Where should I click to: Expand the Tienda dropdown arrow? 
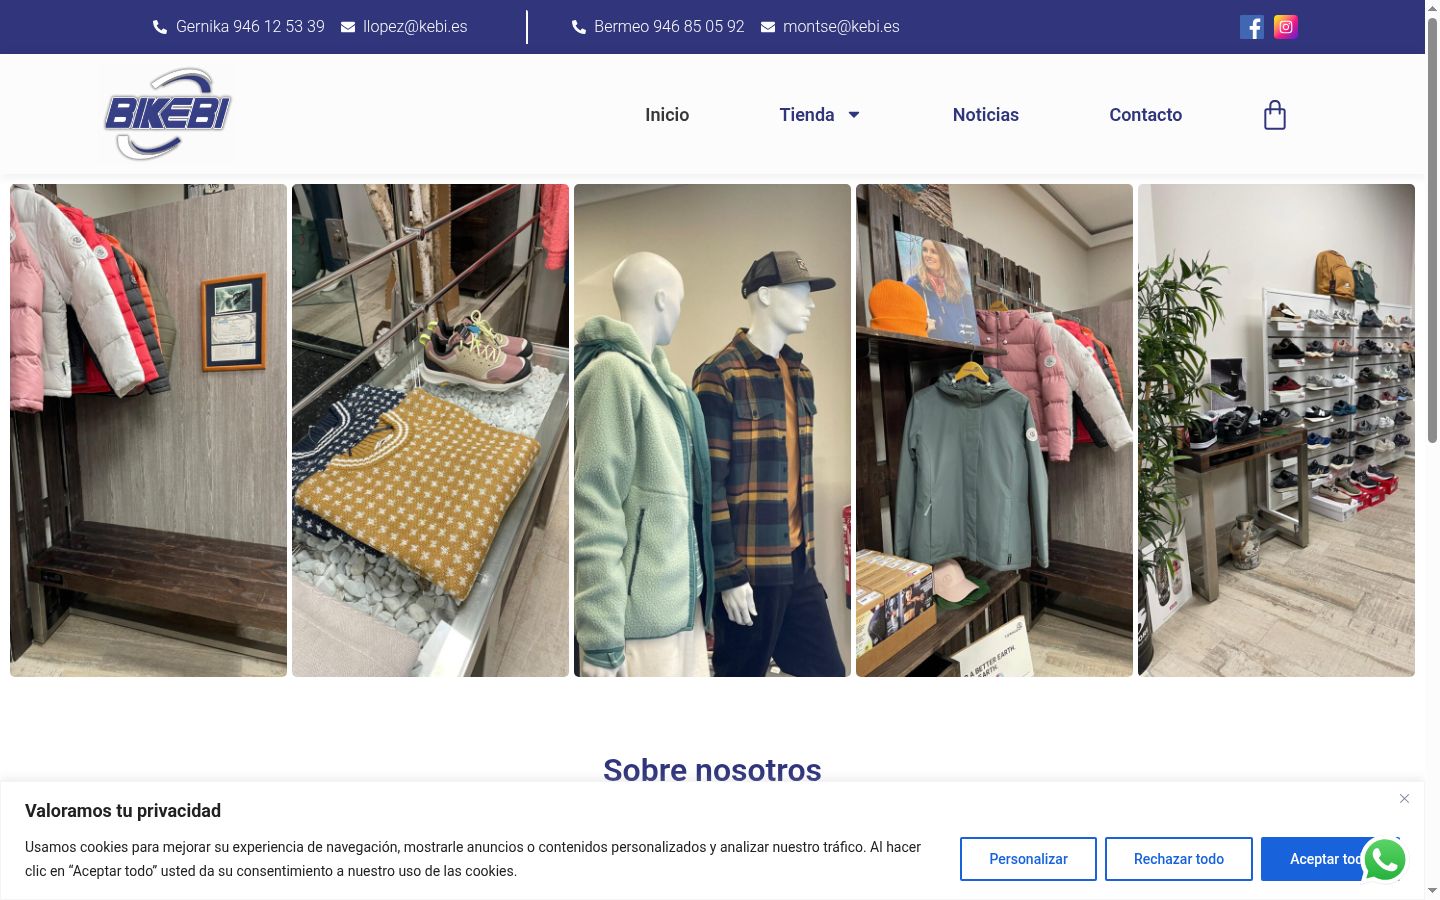[854, 115]
